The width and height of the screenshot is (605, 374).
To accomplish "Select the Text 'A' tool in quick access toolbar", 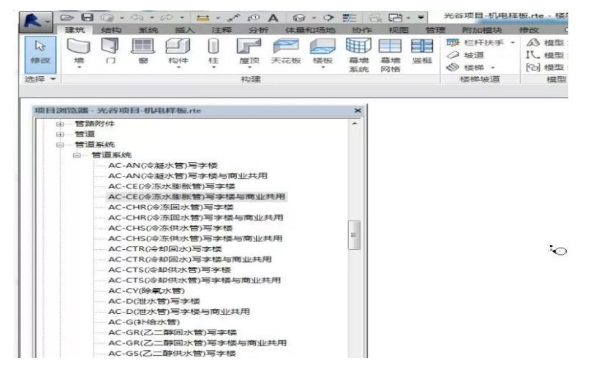I will coord(273,18).
